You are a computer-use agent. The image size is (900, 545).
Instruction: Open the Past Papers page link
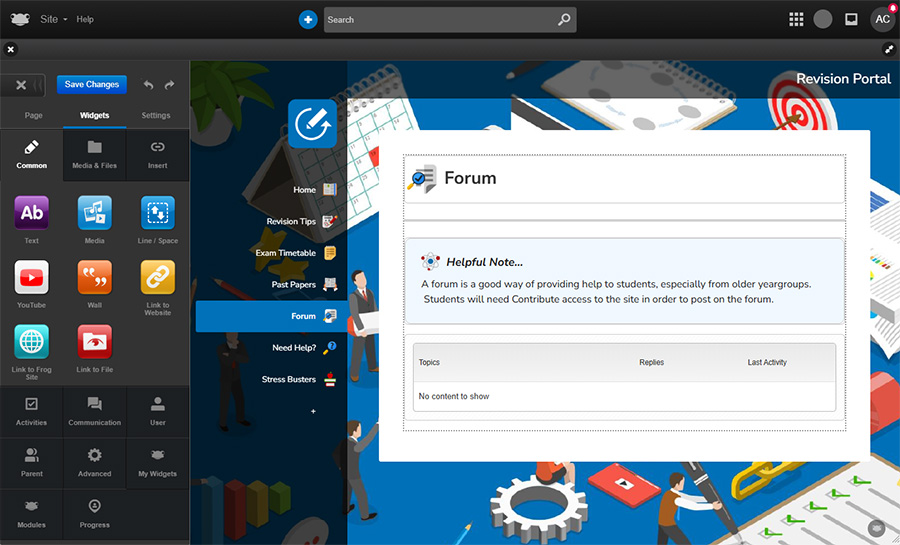[x=294, y=285]
